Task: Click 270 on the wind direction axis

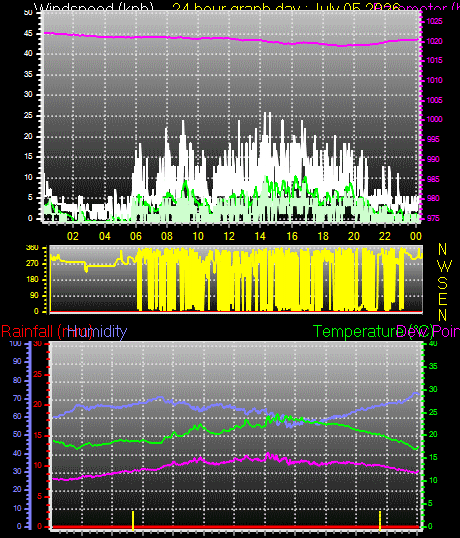Action: (32, 264)
